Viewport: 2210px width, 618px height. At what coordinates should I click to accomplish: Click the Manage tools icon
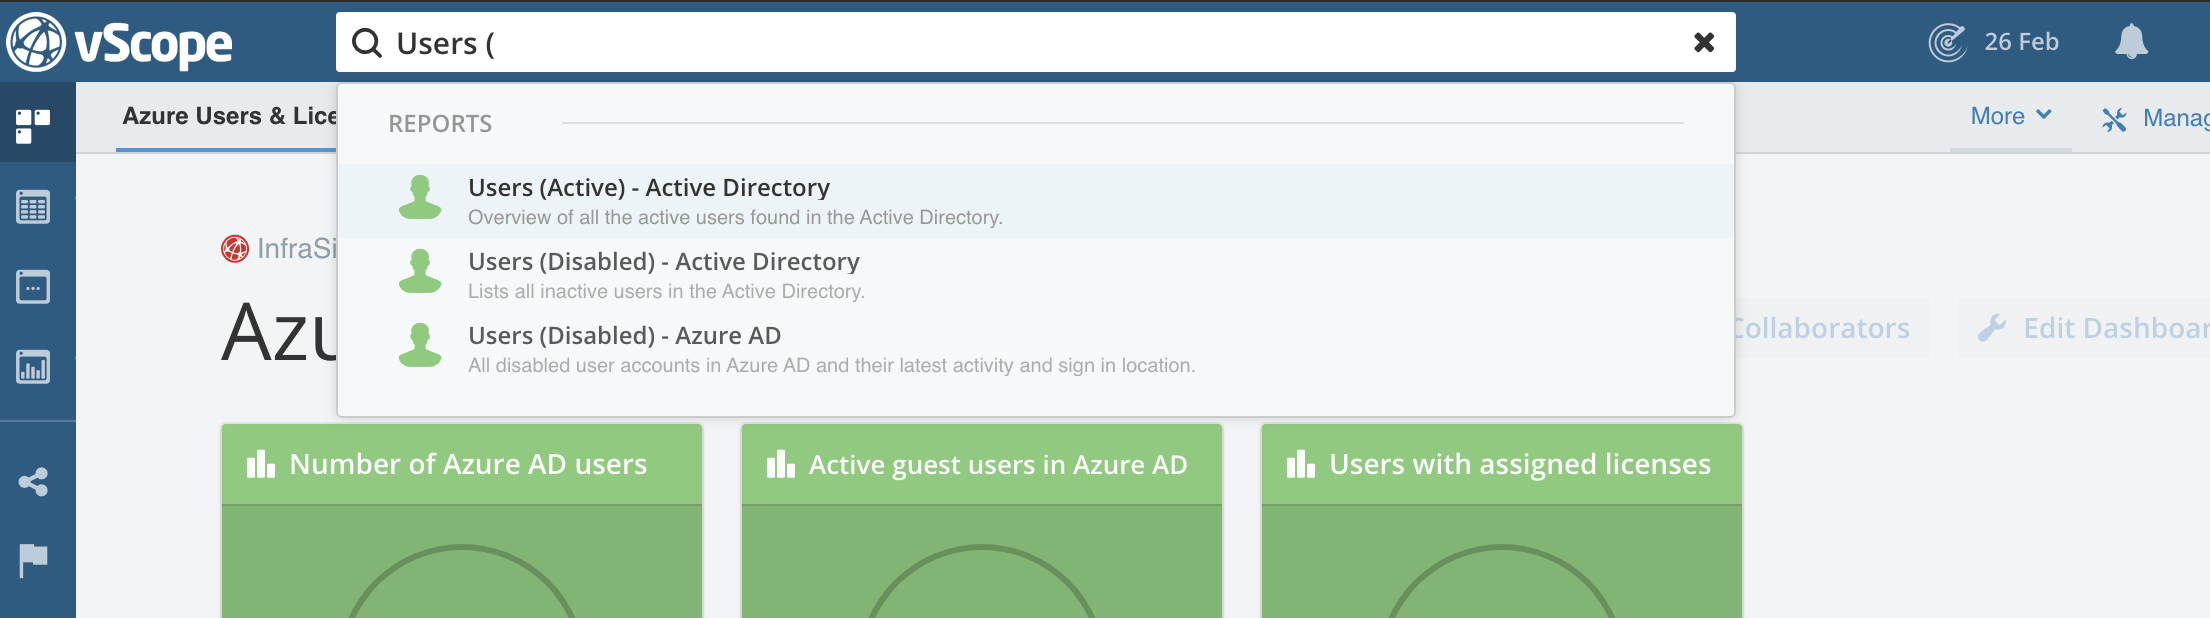point(2114,119)
